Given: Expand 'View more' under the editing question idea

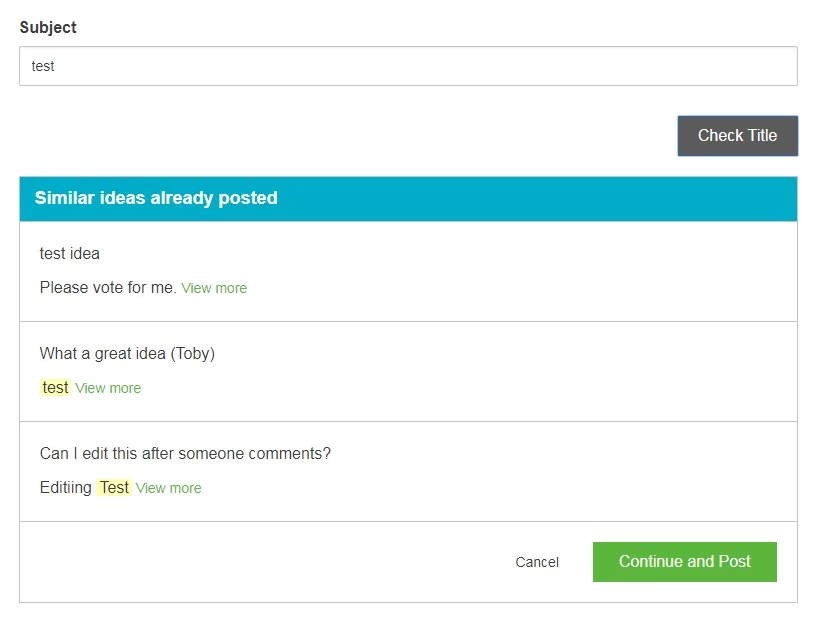Looking at the screenshot, I should point(168,488).
